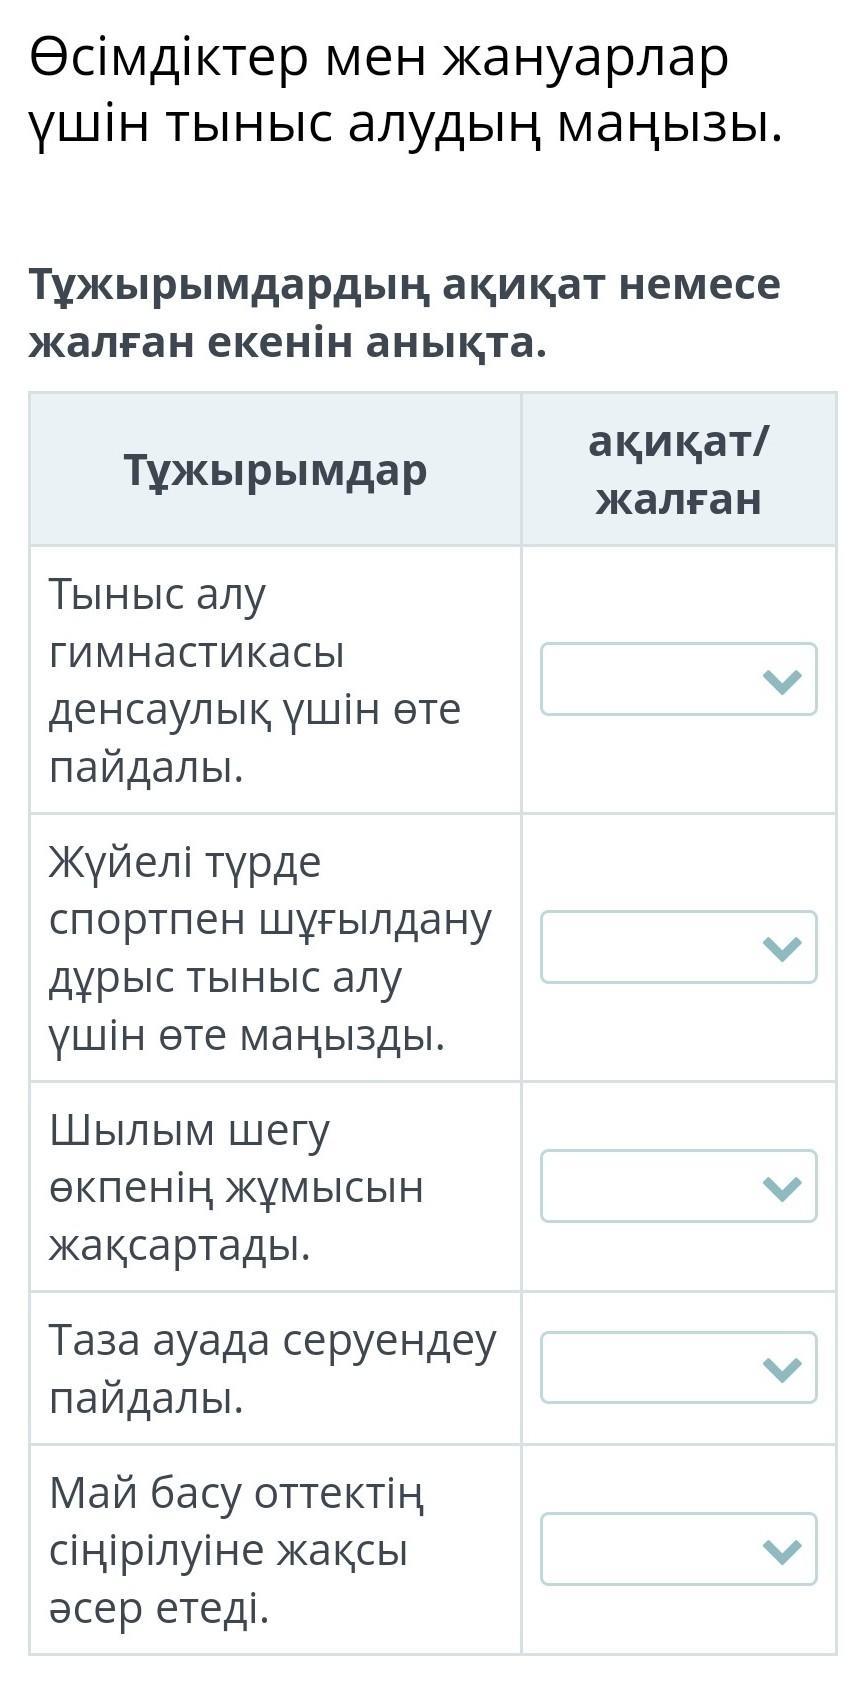Select the 'Жүйелі түрде спортпен шұғылдану' statement text

pyautogui.click(x=270, y=948)
